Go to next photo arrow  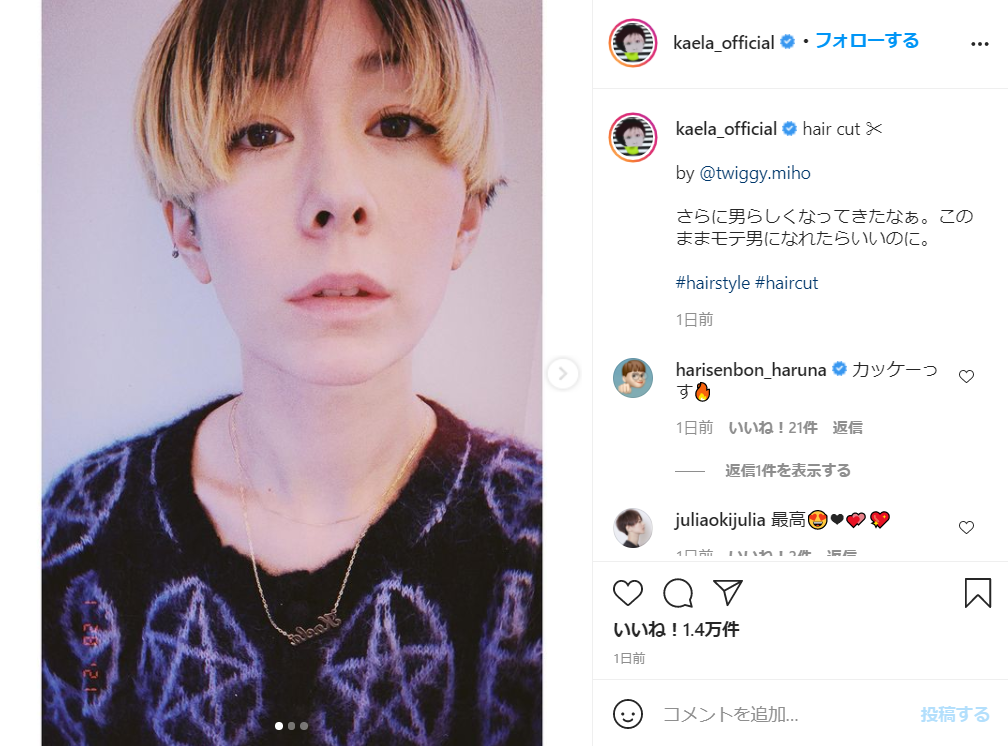coord(563,373)
